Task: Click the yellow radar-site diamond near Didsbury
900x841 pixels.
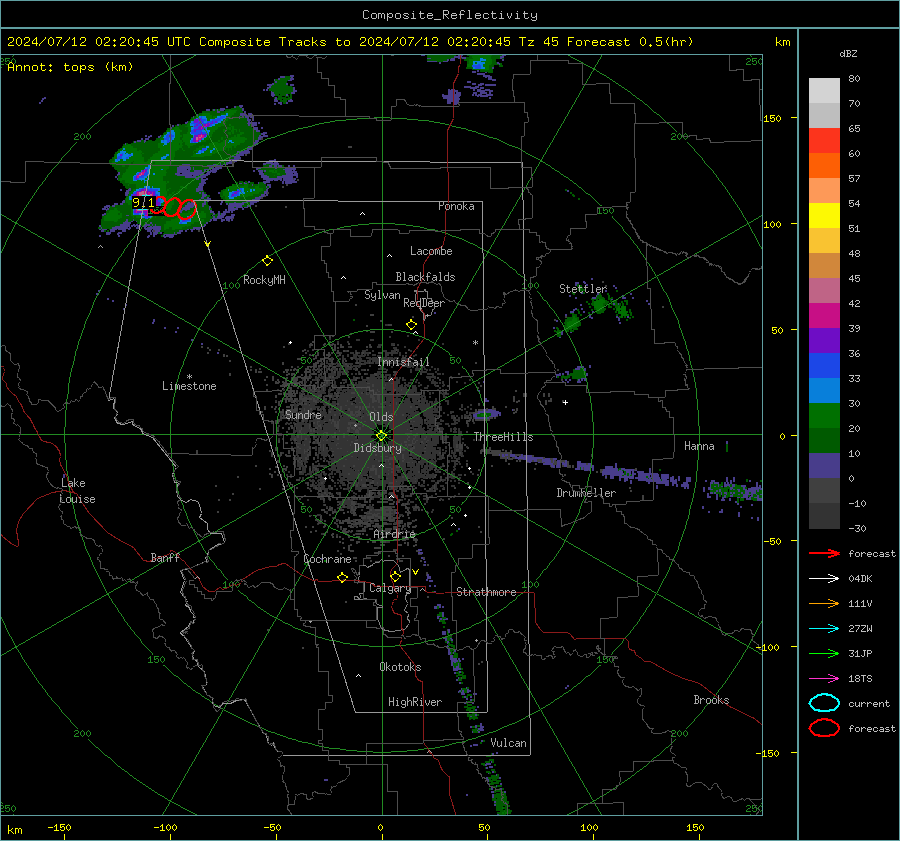Action: [x=382, y=436]
